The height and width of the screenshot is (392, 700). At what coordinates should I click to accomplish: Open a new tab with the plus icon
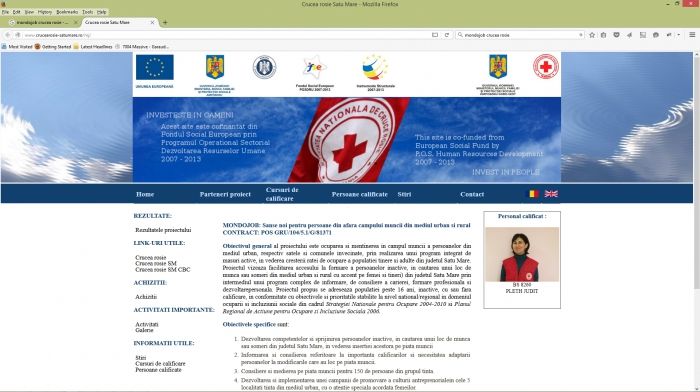coord(165,22)
